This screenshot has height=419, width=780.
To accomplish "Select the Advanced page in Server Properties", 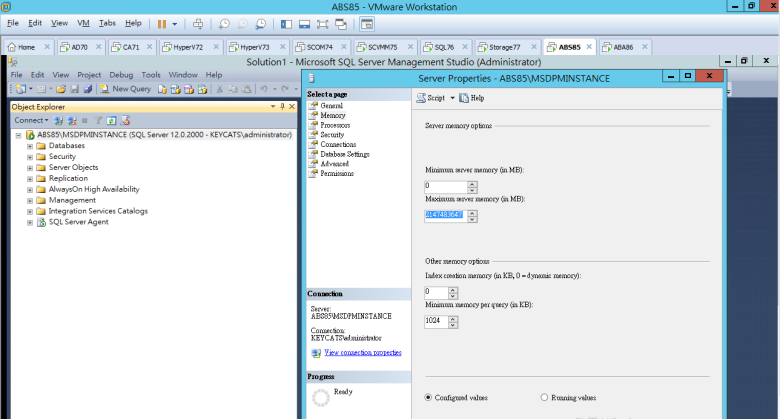I will click(x=334, y=164).
